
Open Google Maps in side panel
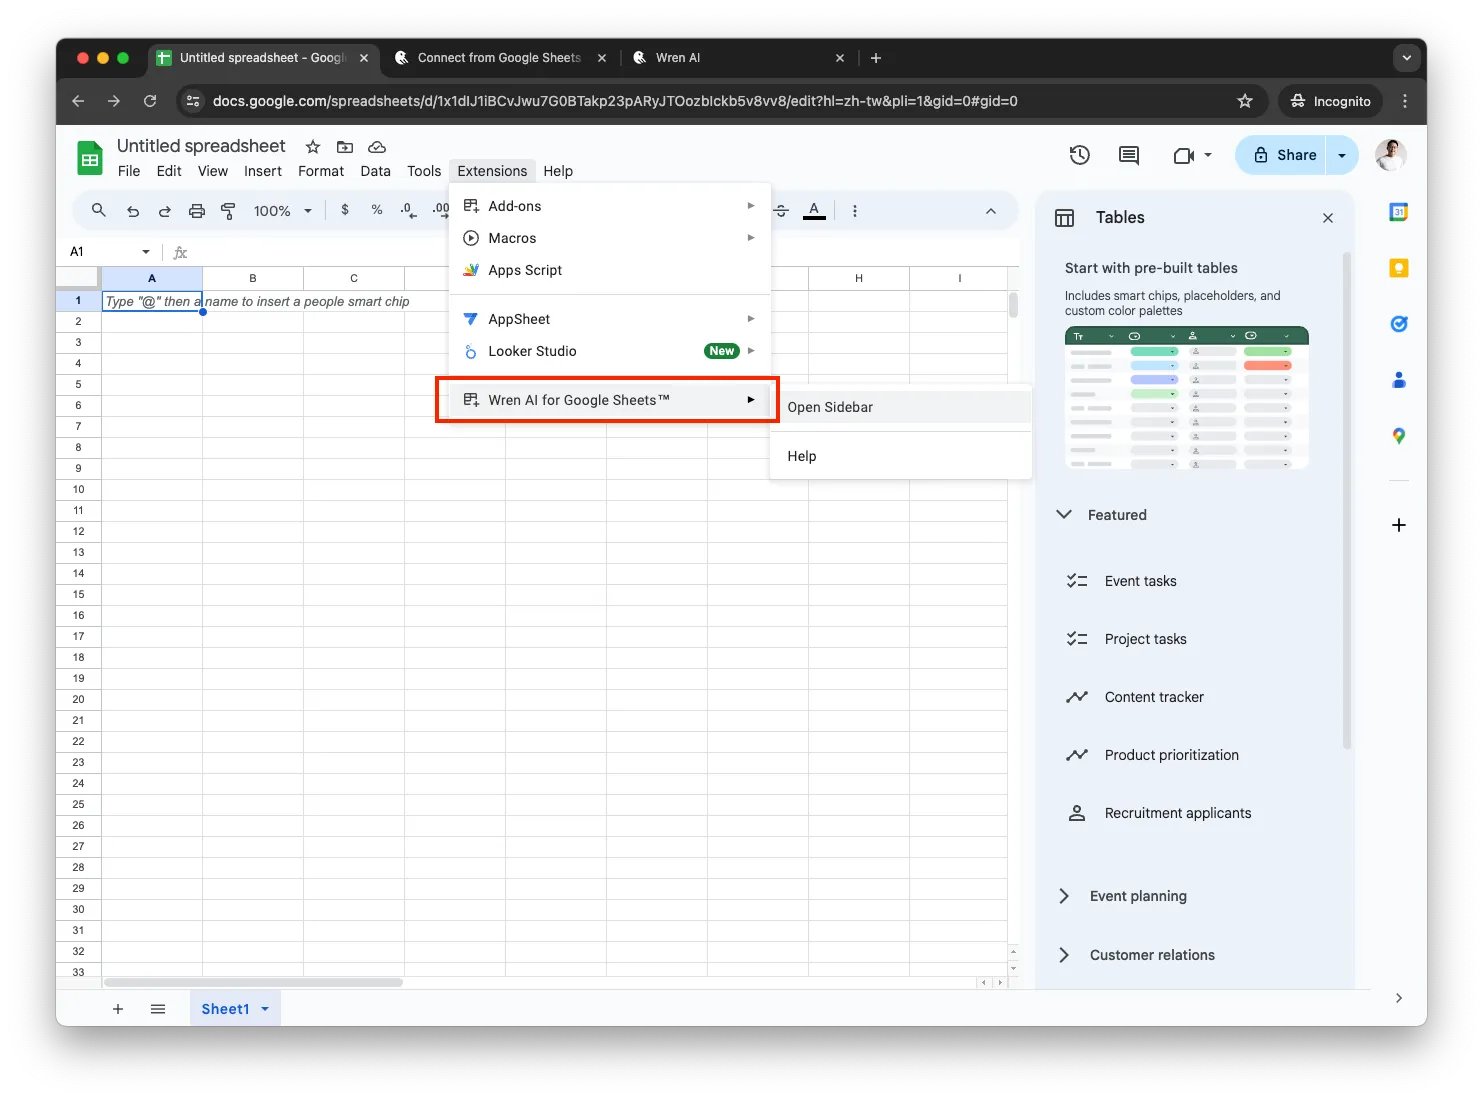[1399, 436]
